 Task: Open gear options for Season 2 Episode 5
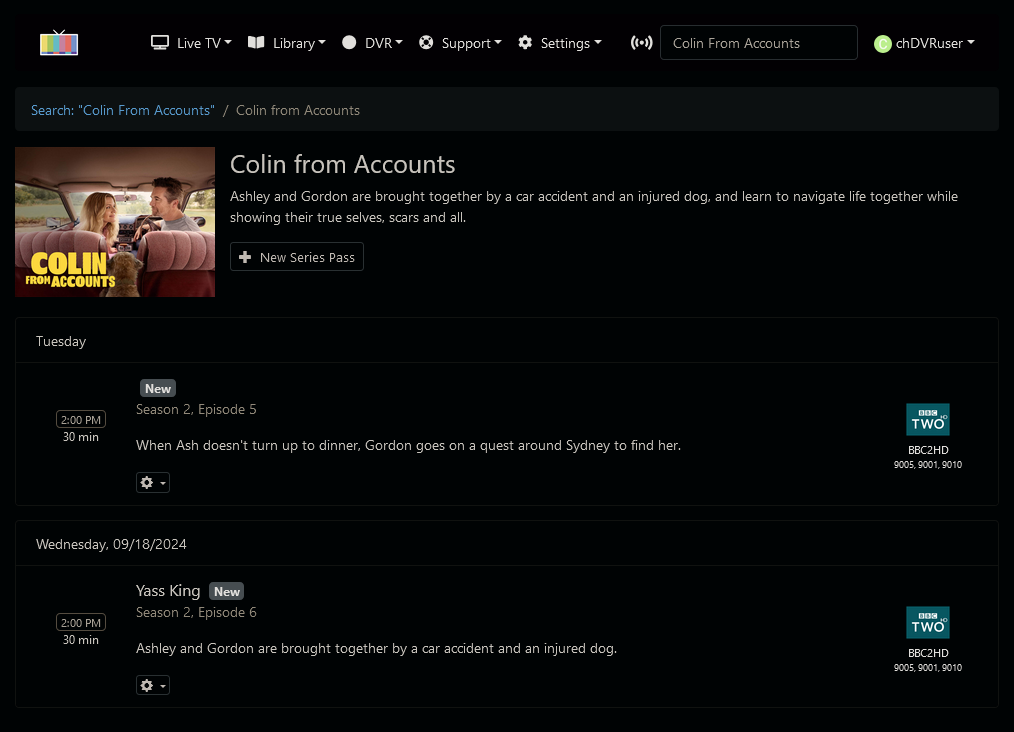152,483
